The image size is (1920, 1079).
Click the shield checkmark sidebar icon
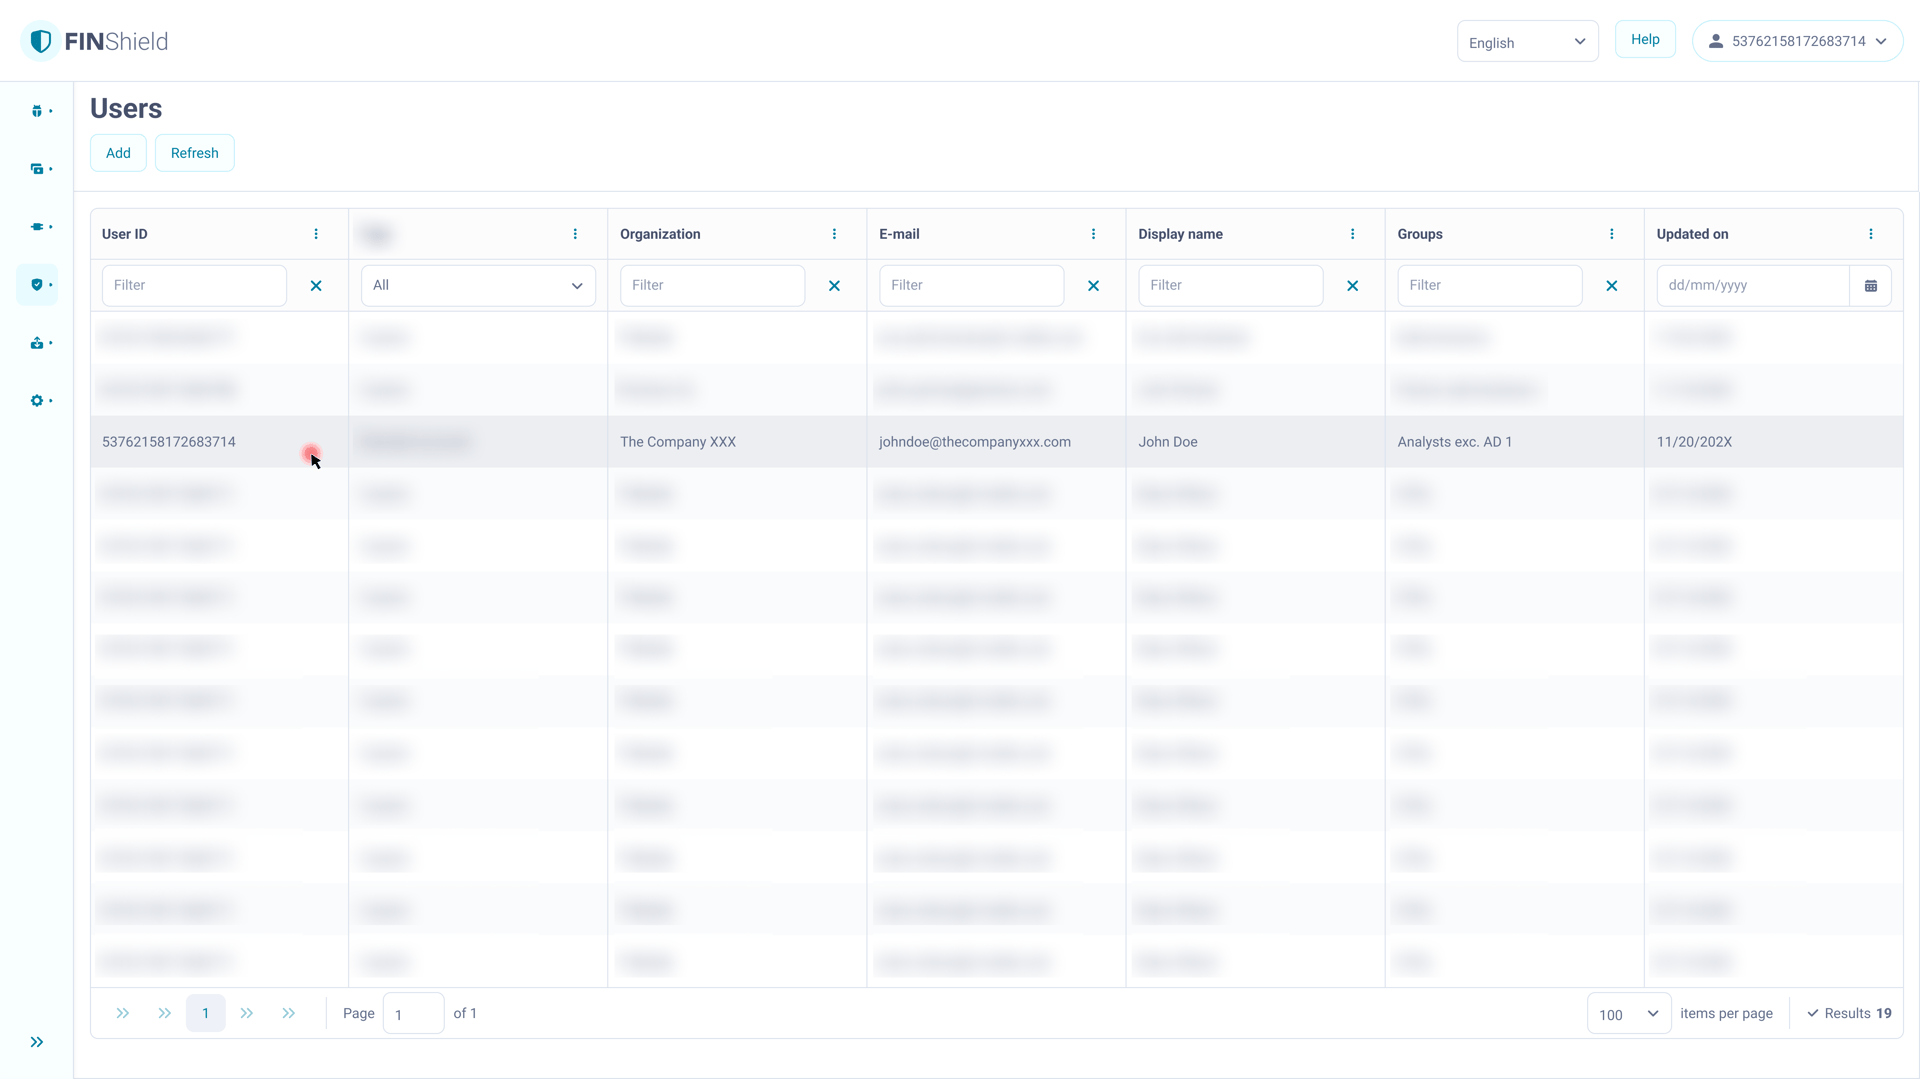[38, 285]
